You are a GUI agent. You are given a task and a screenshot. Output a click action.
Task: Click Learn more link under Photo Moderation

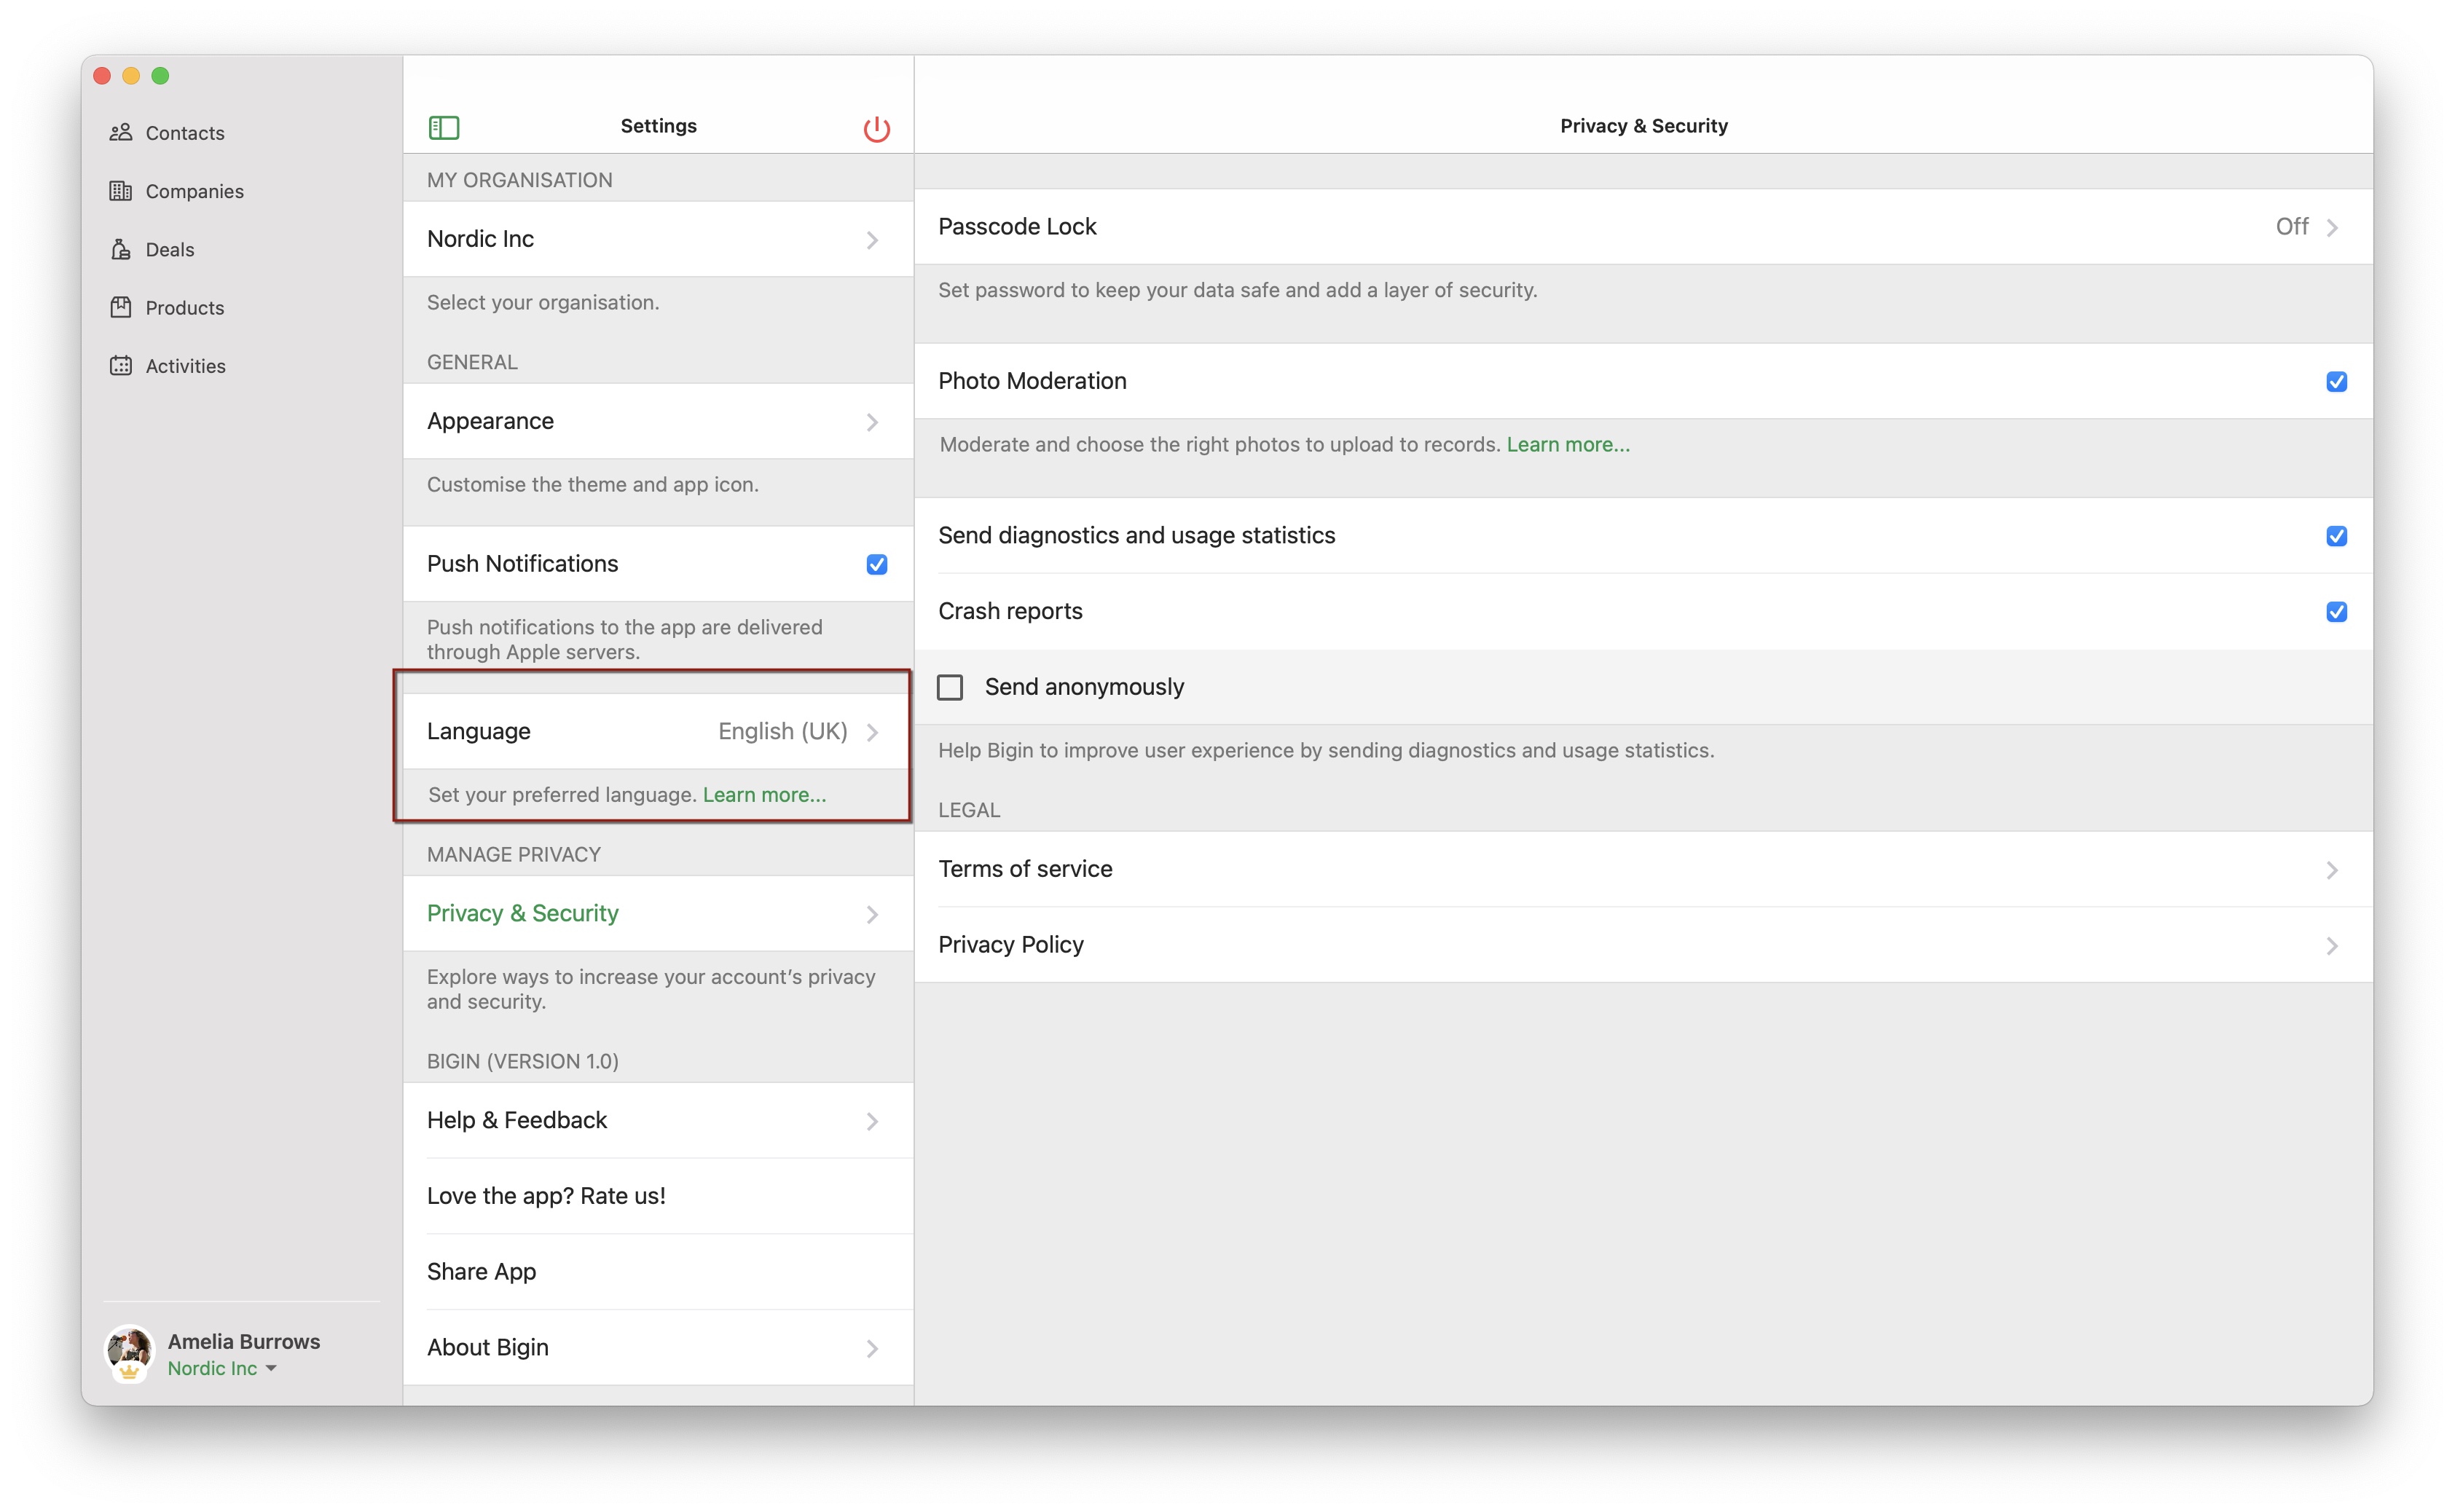click(x=1567, y=444)
